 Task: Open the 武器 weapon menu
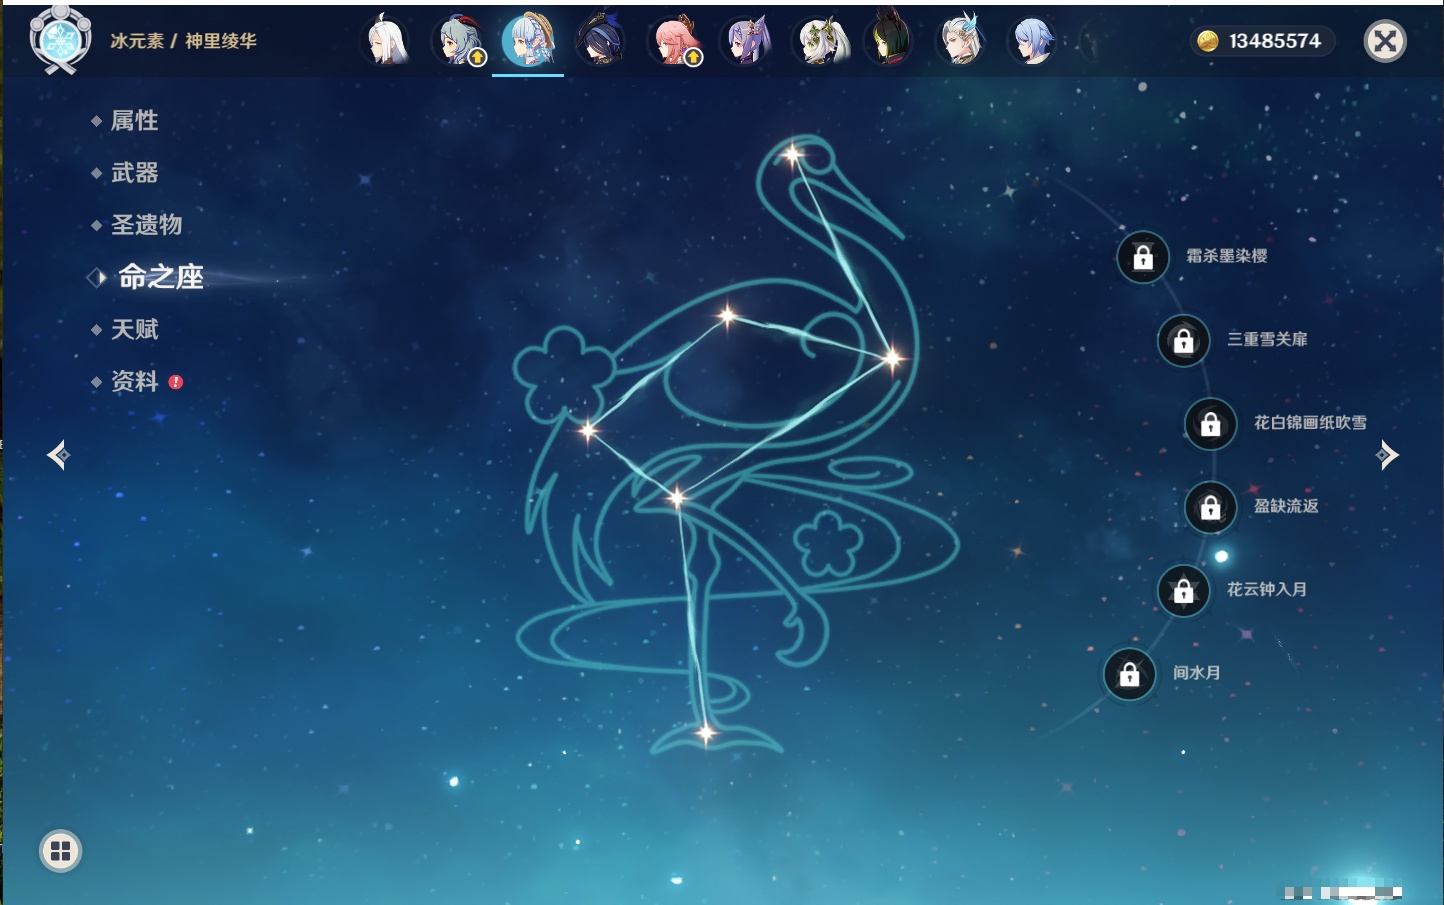pos(135,173)
